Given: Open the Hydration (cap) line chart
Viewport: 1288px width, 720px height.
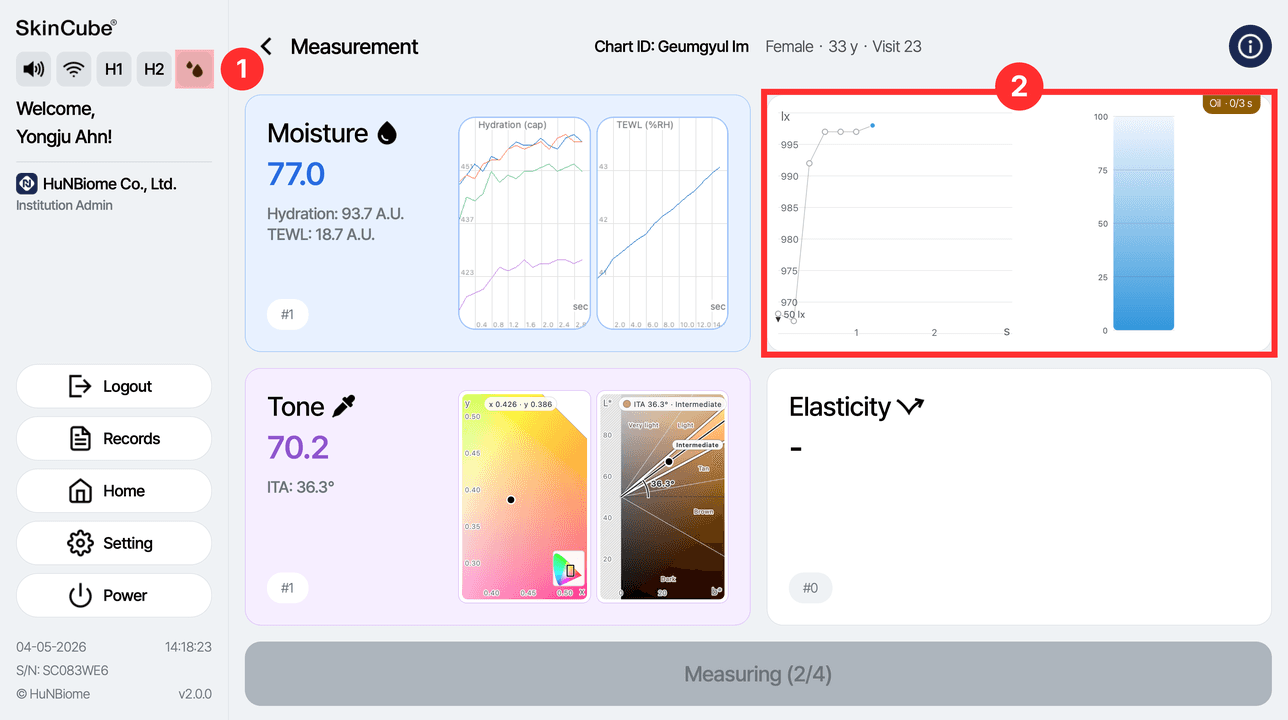Looking at the screenshot, I should pyautogui.click(x=524, y=223).
